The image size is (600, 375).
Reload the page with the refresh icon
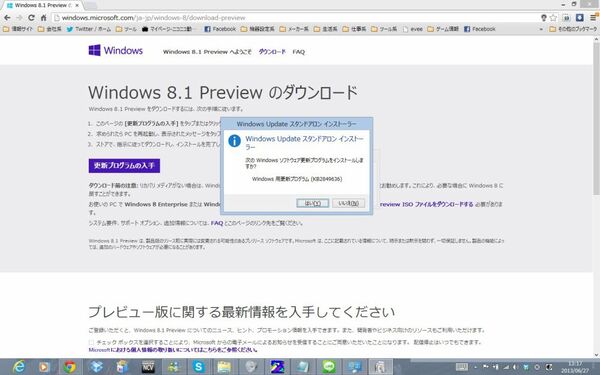[31, 18]
